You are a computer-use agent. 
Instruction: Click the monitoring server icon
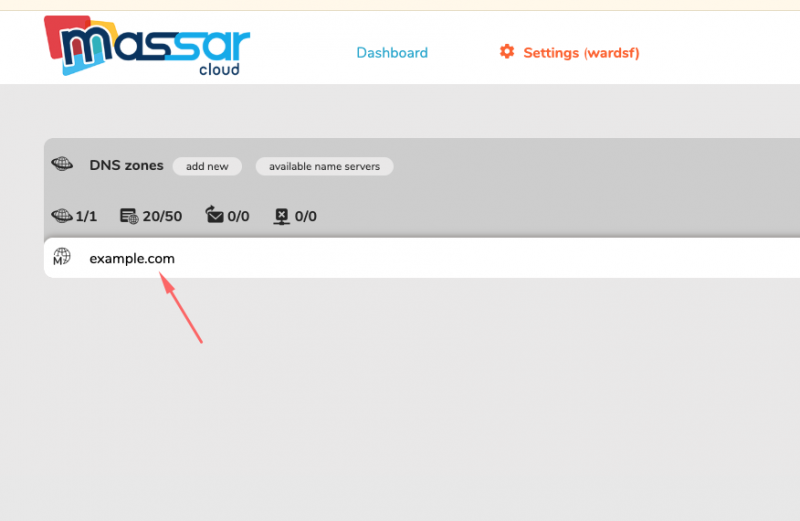[281, 216]
